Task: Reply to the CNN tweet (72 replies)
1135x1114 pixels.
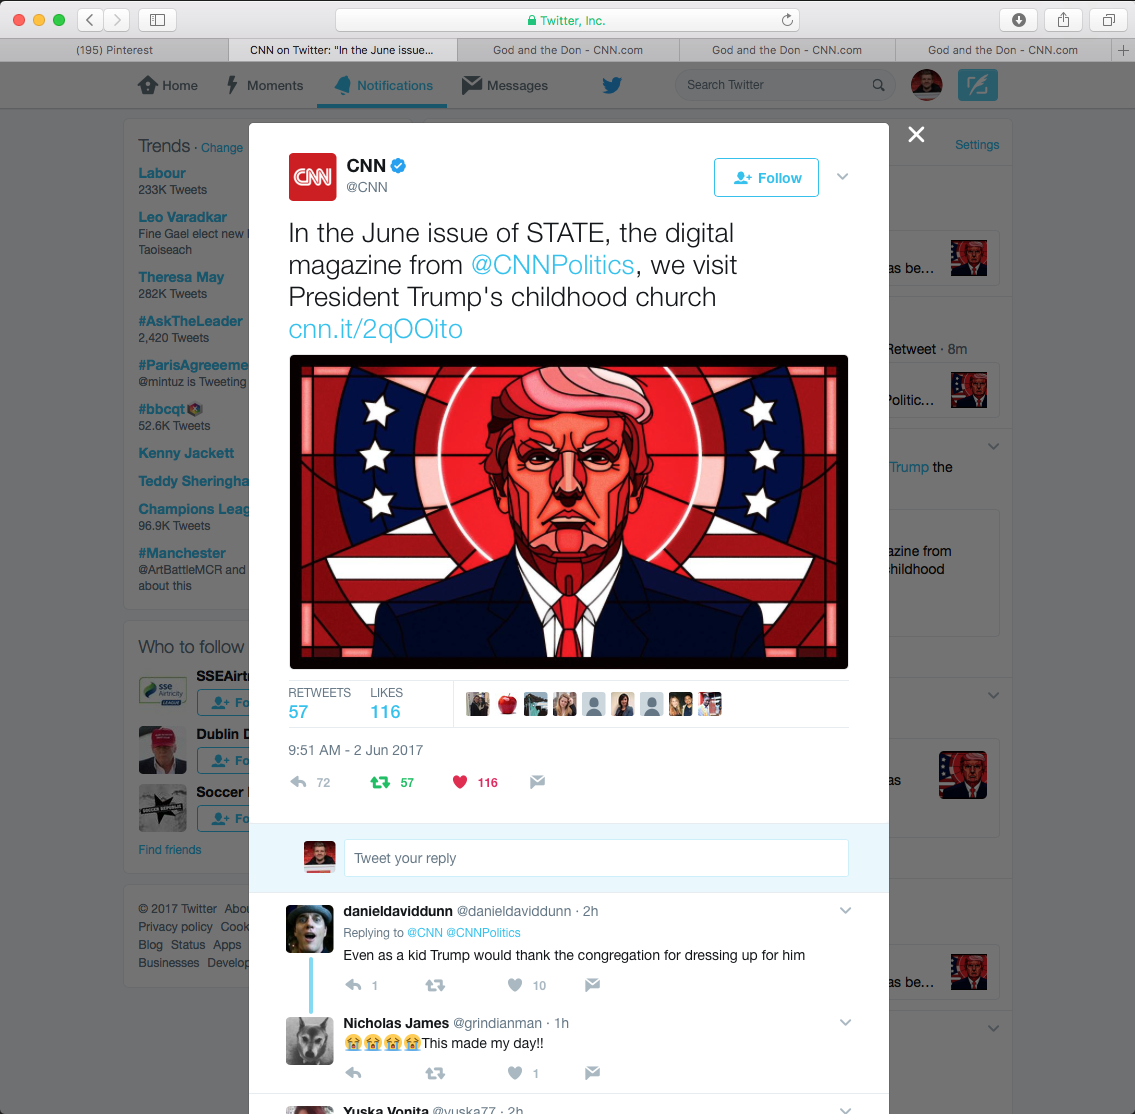Action: [298, 782]
